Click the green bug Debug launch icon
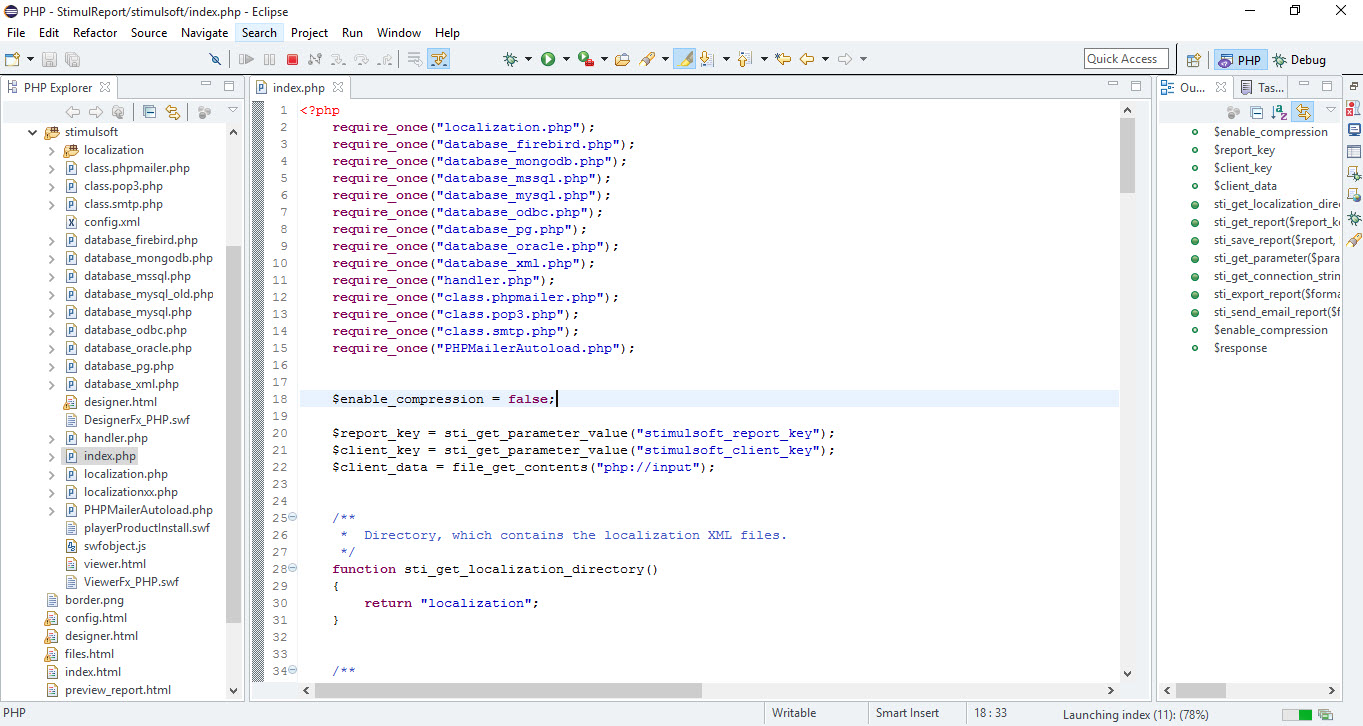 511,59
